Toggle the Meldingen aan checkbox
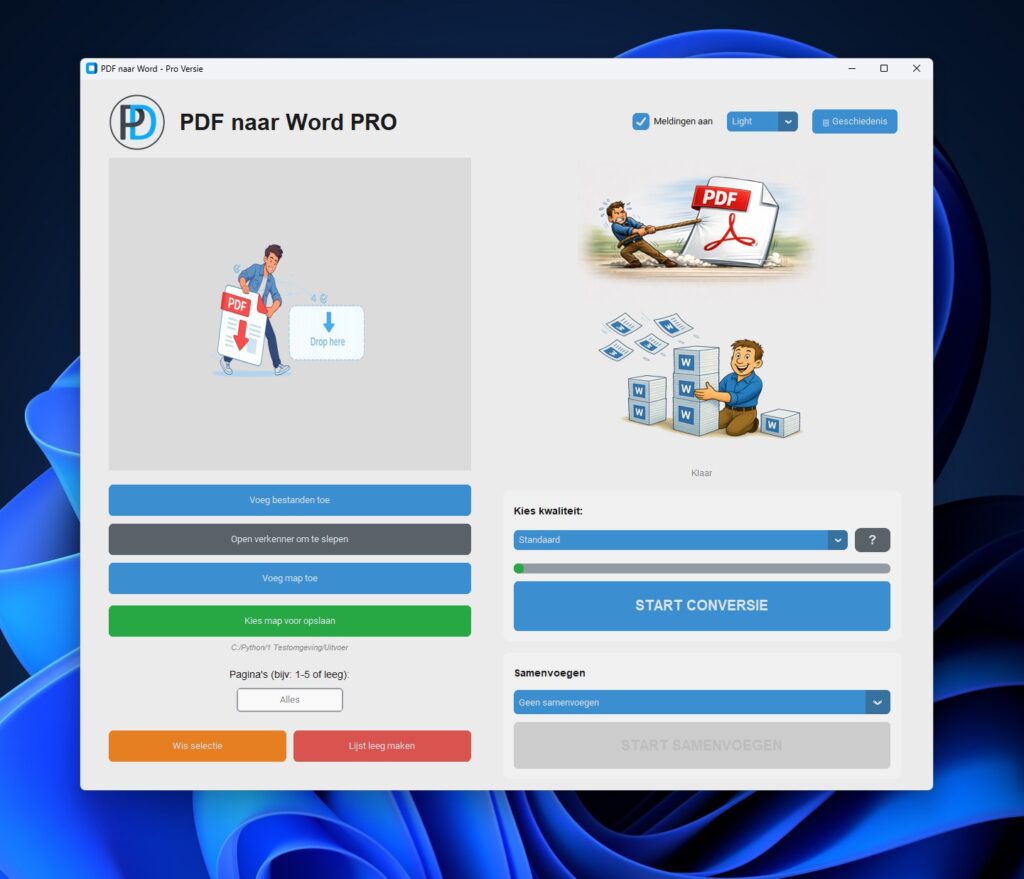This screenshot has height=879, width=1024. (641, 122)
